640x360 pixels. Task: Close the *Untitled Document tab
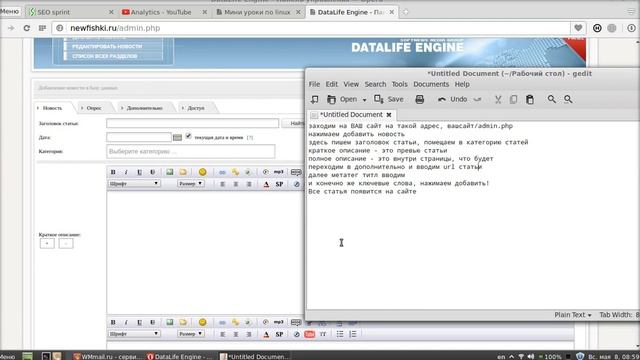(x=389, y=115)
